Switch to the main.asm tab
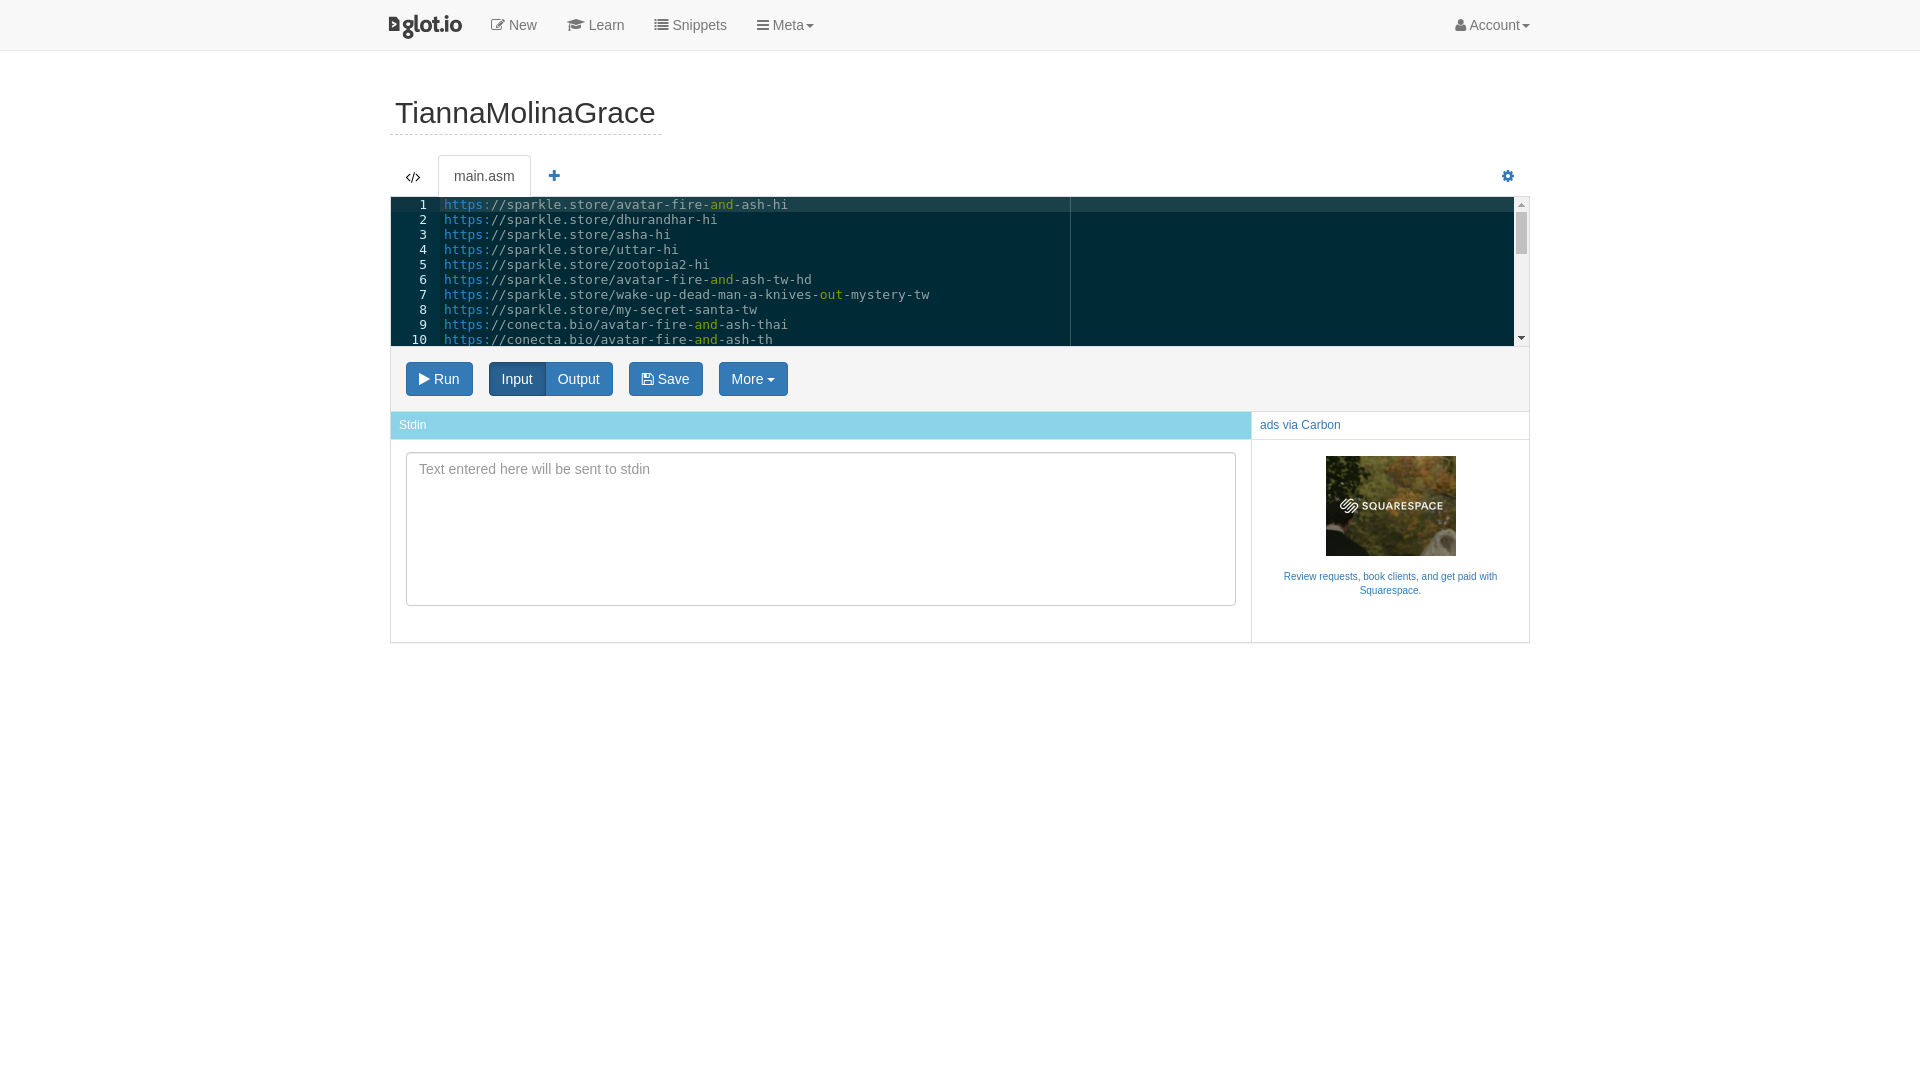The height and width of the screenshot is (1080, 1920). (x=483, y=176)
